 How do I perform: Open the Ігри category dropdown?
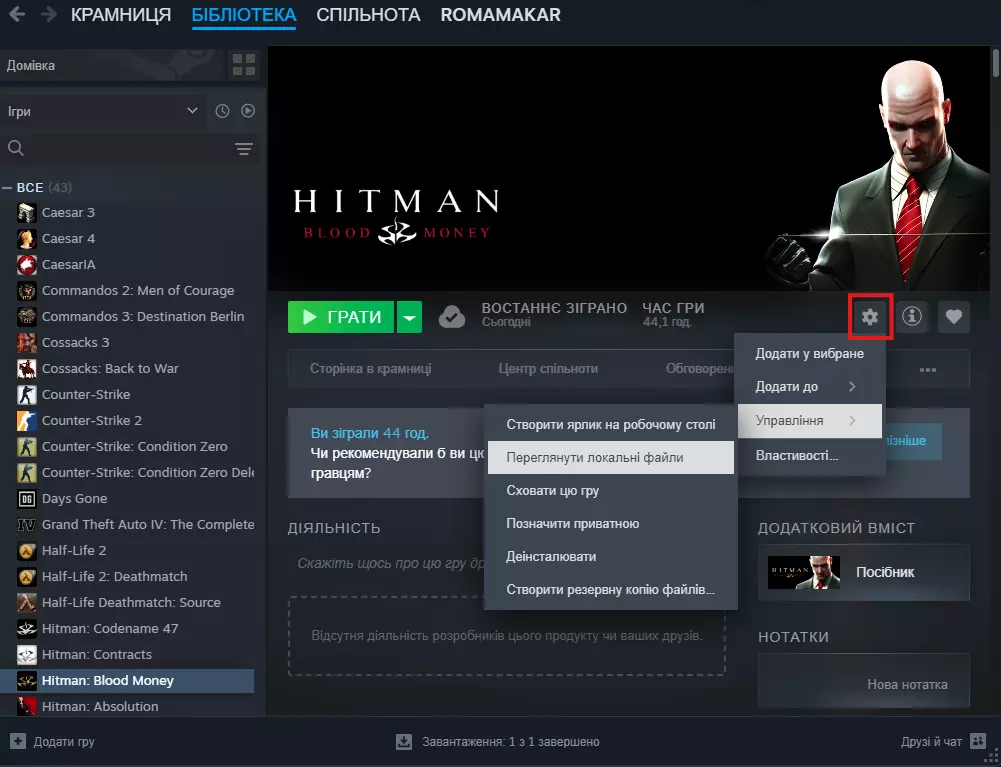pos(103,111)
